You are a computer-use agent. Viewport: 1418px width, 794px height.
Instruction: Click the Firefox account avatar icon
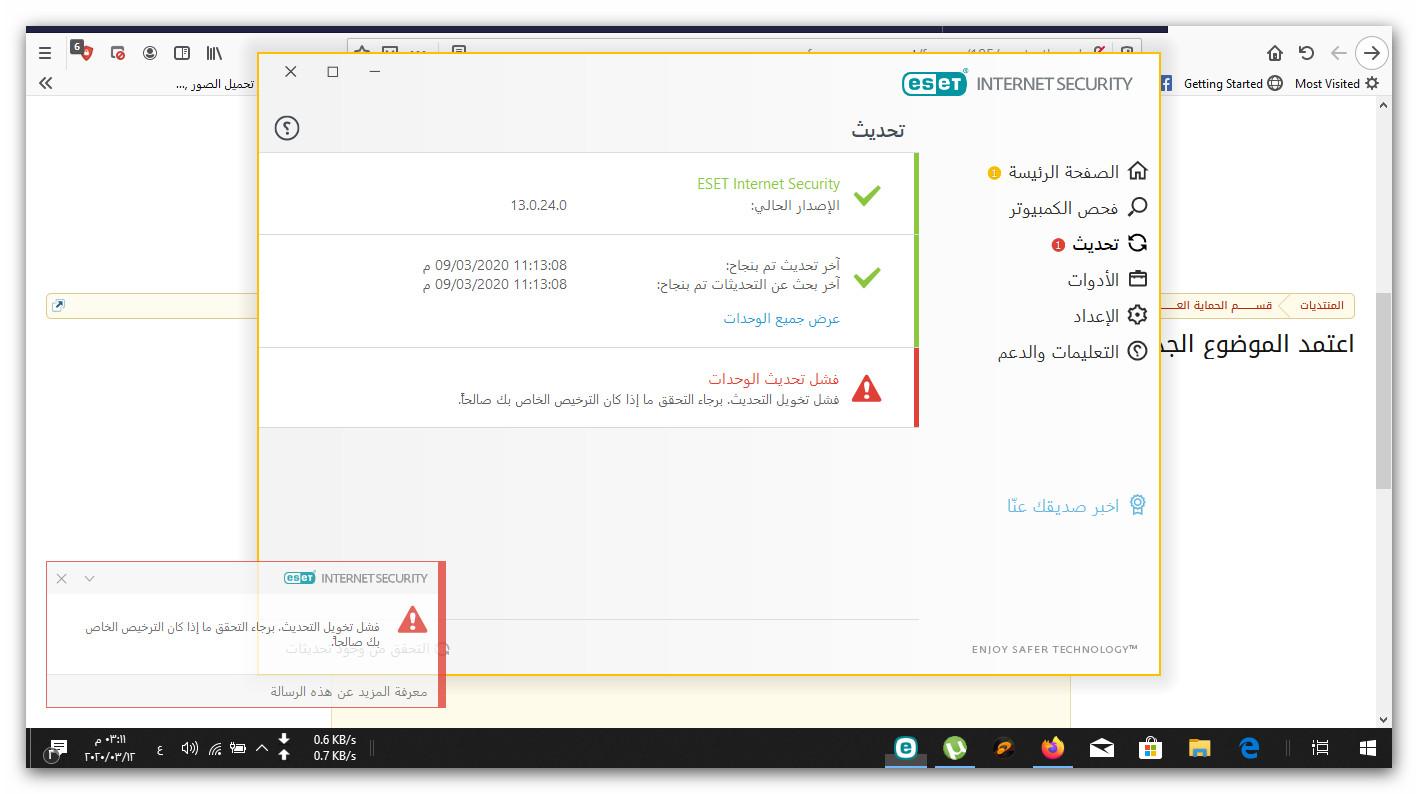pos(150,53)
